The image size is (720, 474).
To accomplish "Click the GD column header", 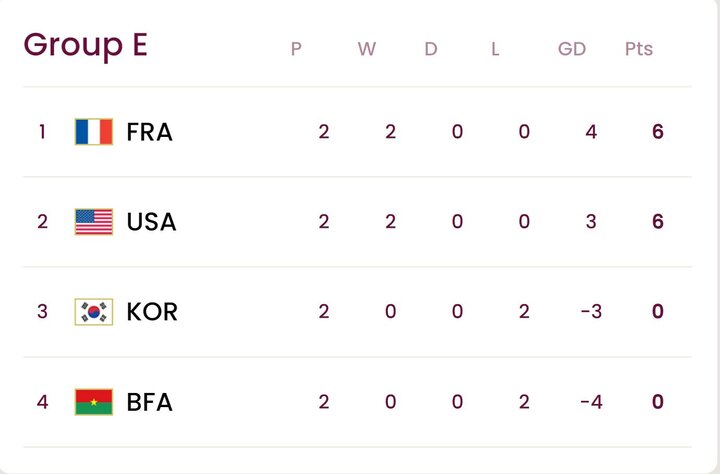I will pos(572,49).
